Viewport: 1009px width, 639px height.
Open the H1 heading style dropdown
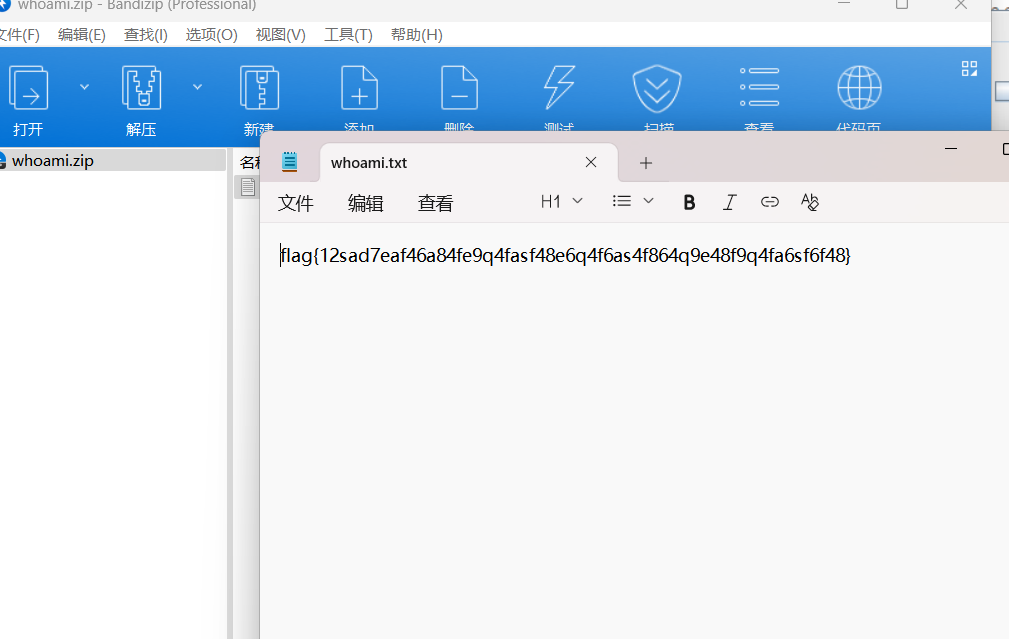561,202
